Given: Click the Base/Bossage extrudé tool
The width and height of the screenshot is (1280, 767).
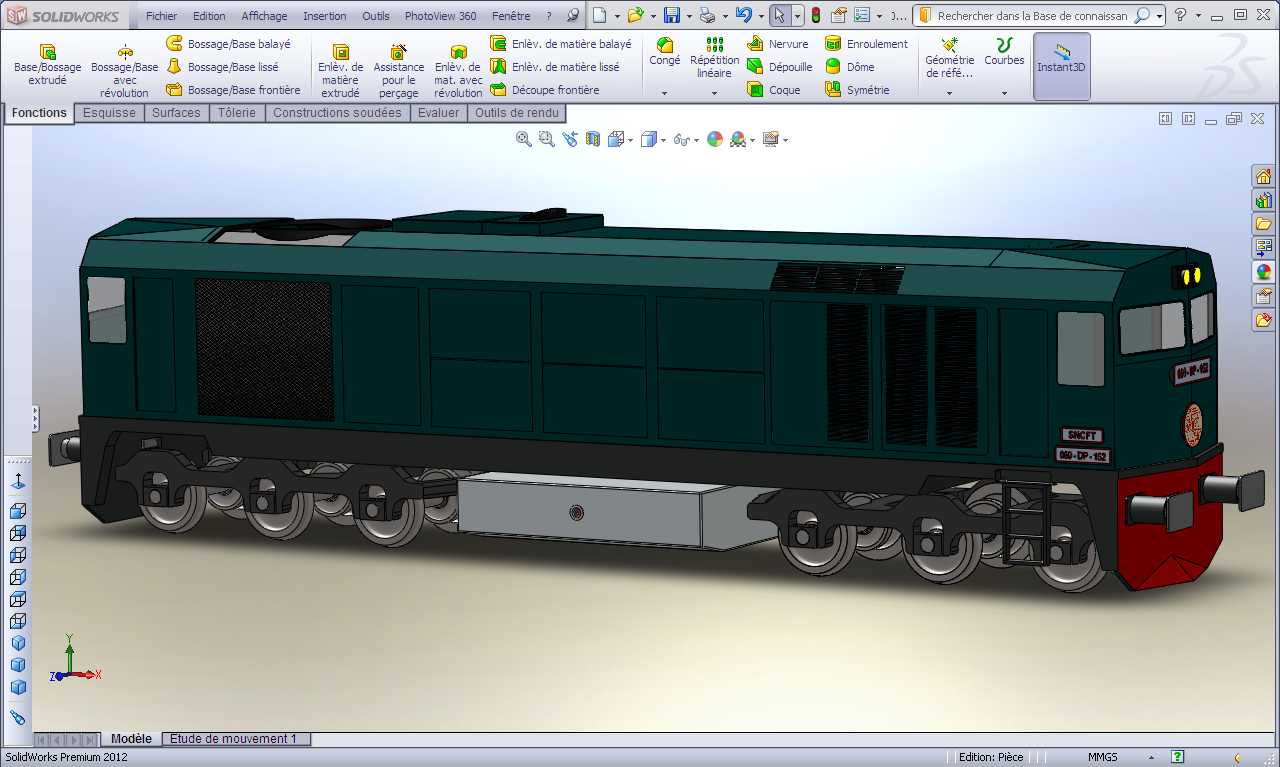Looking at the screenshot, I should (47, 65).
